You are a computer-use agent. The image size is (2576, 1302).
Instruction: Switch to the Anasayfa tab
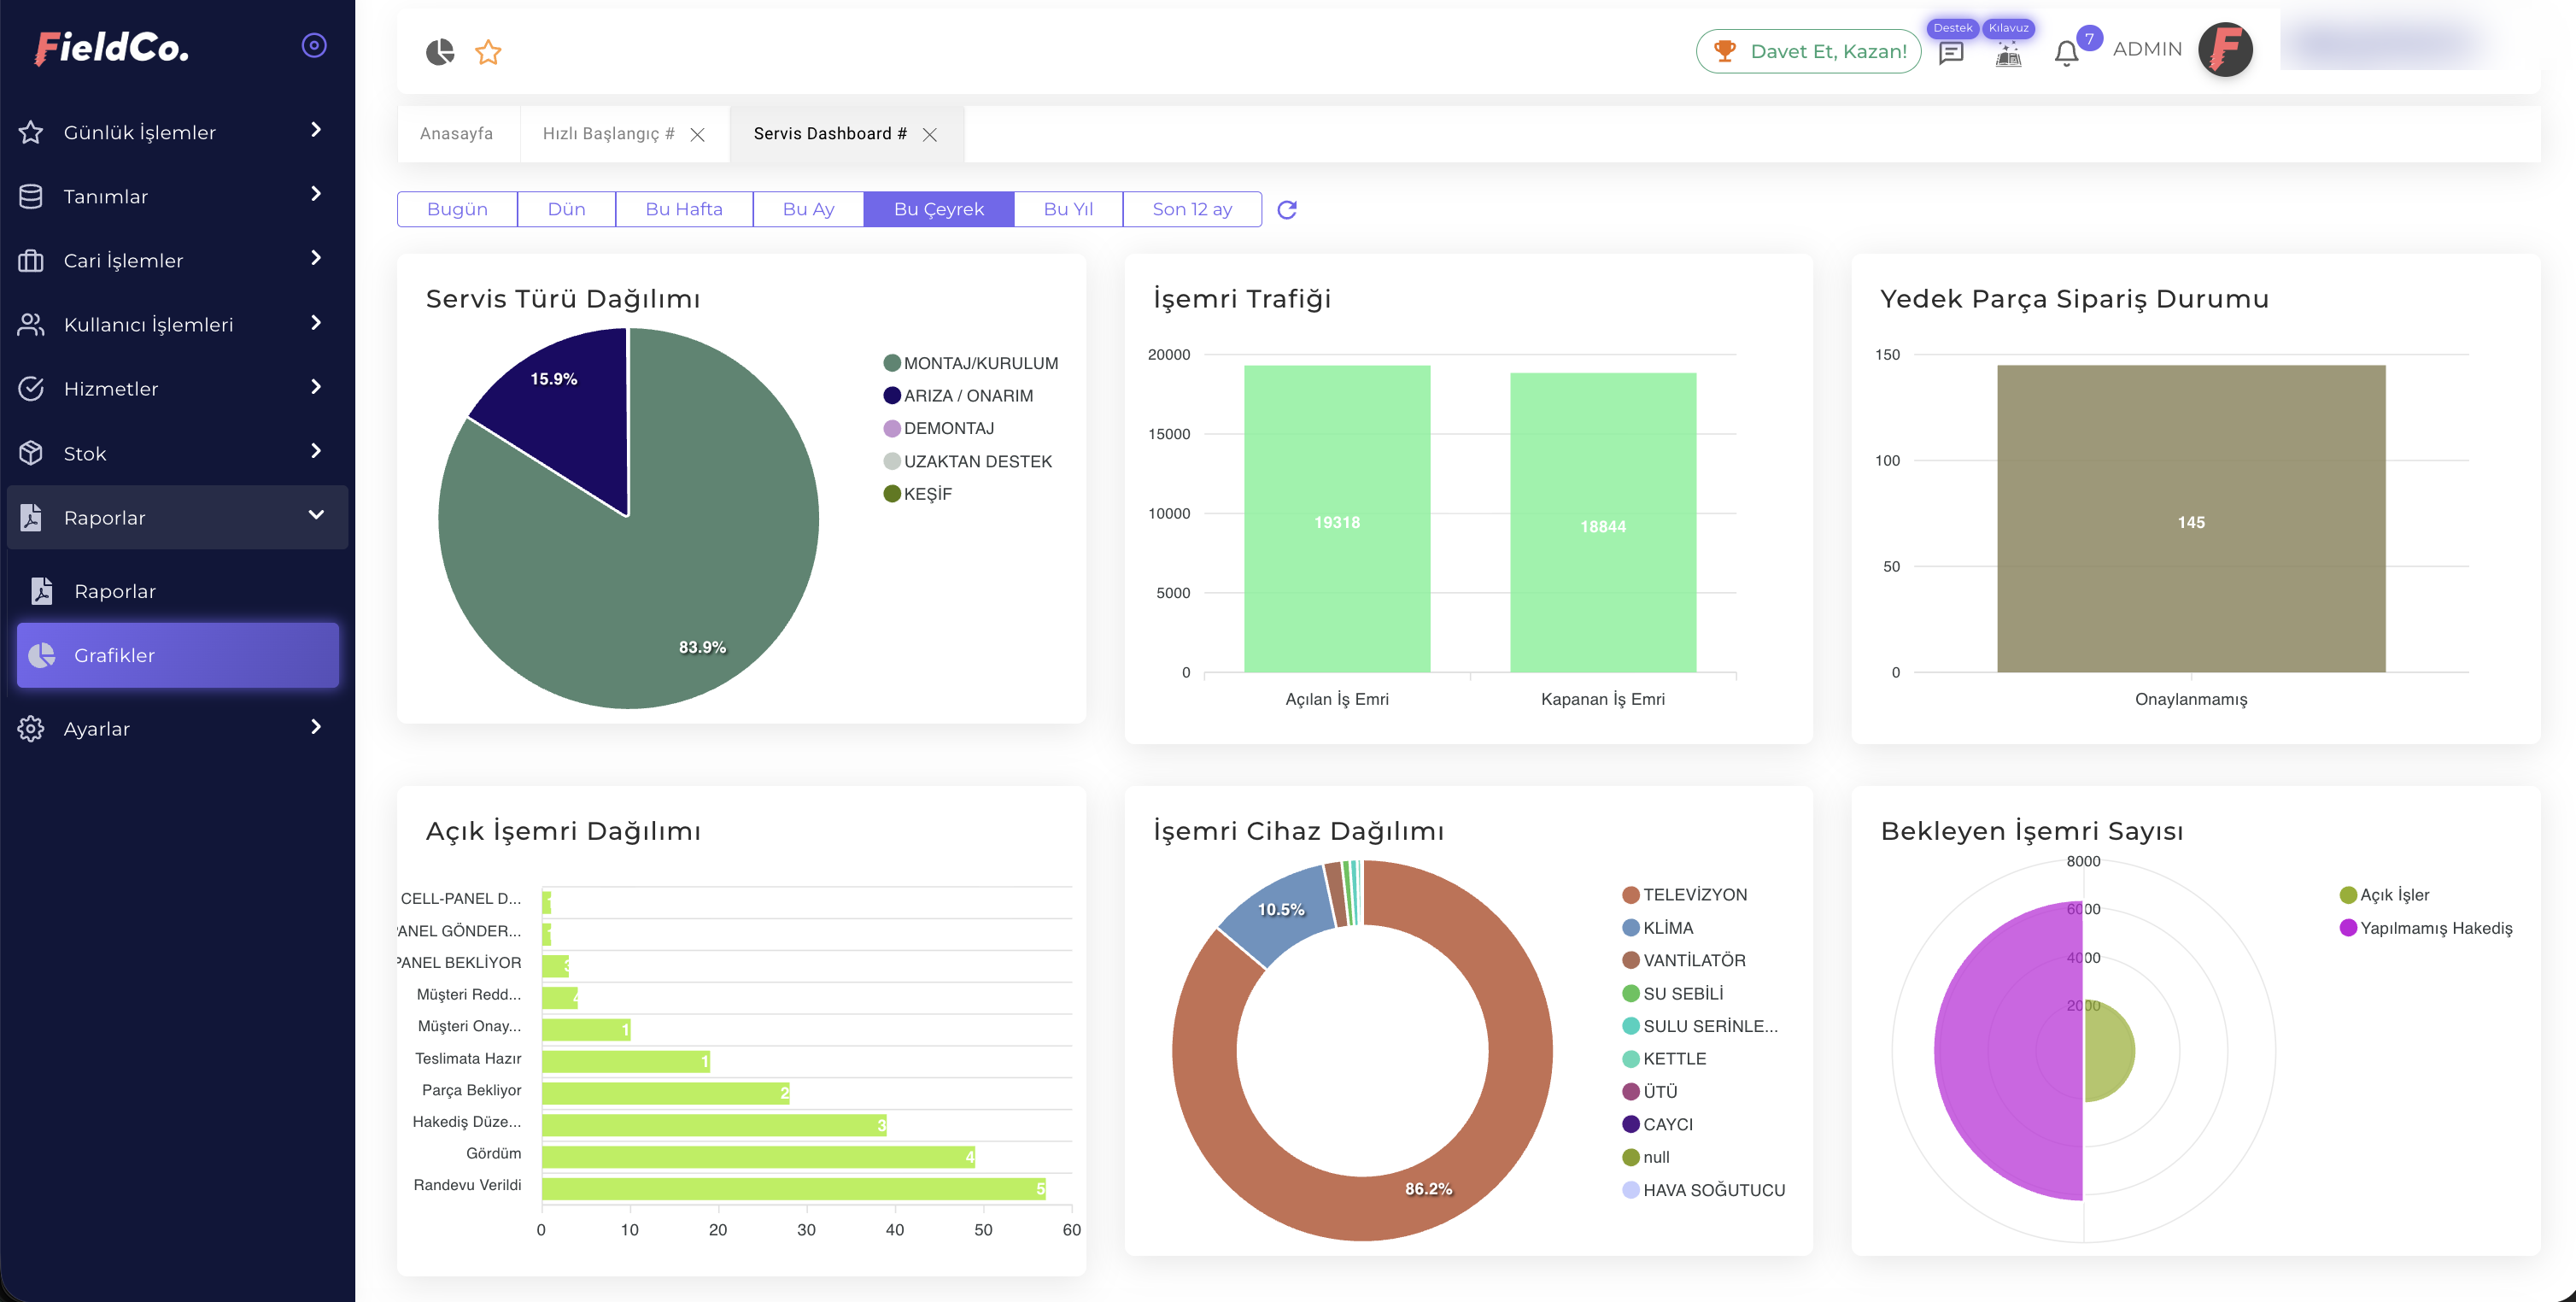click(456, 134)
